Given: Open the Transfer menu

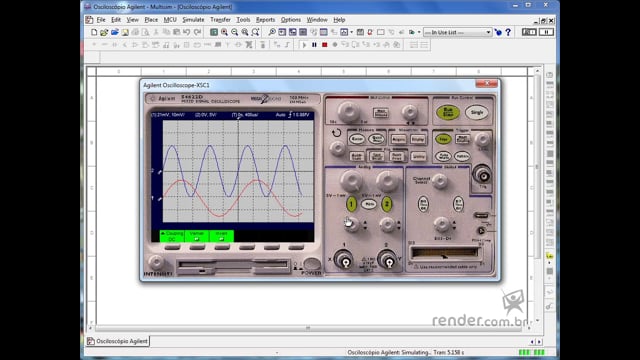Looking at the screenshot, I should click(220, 20).
